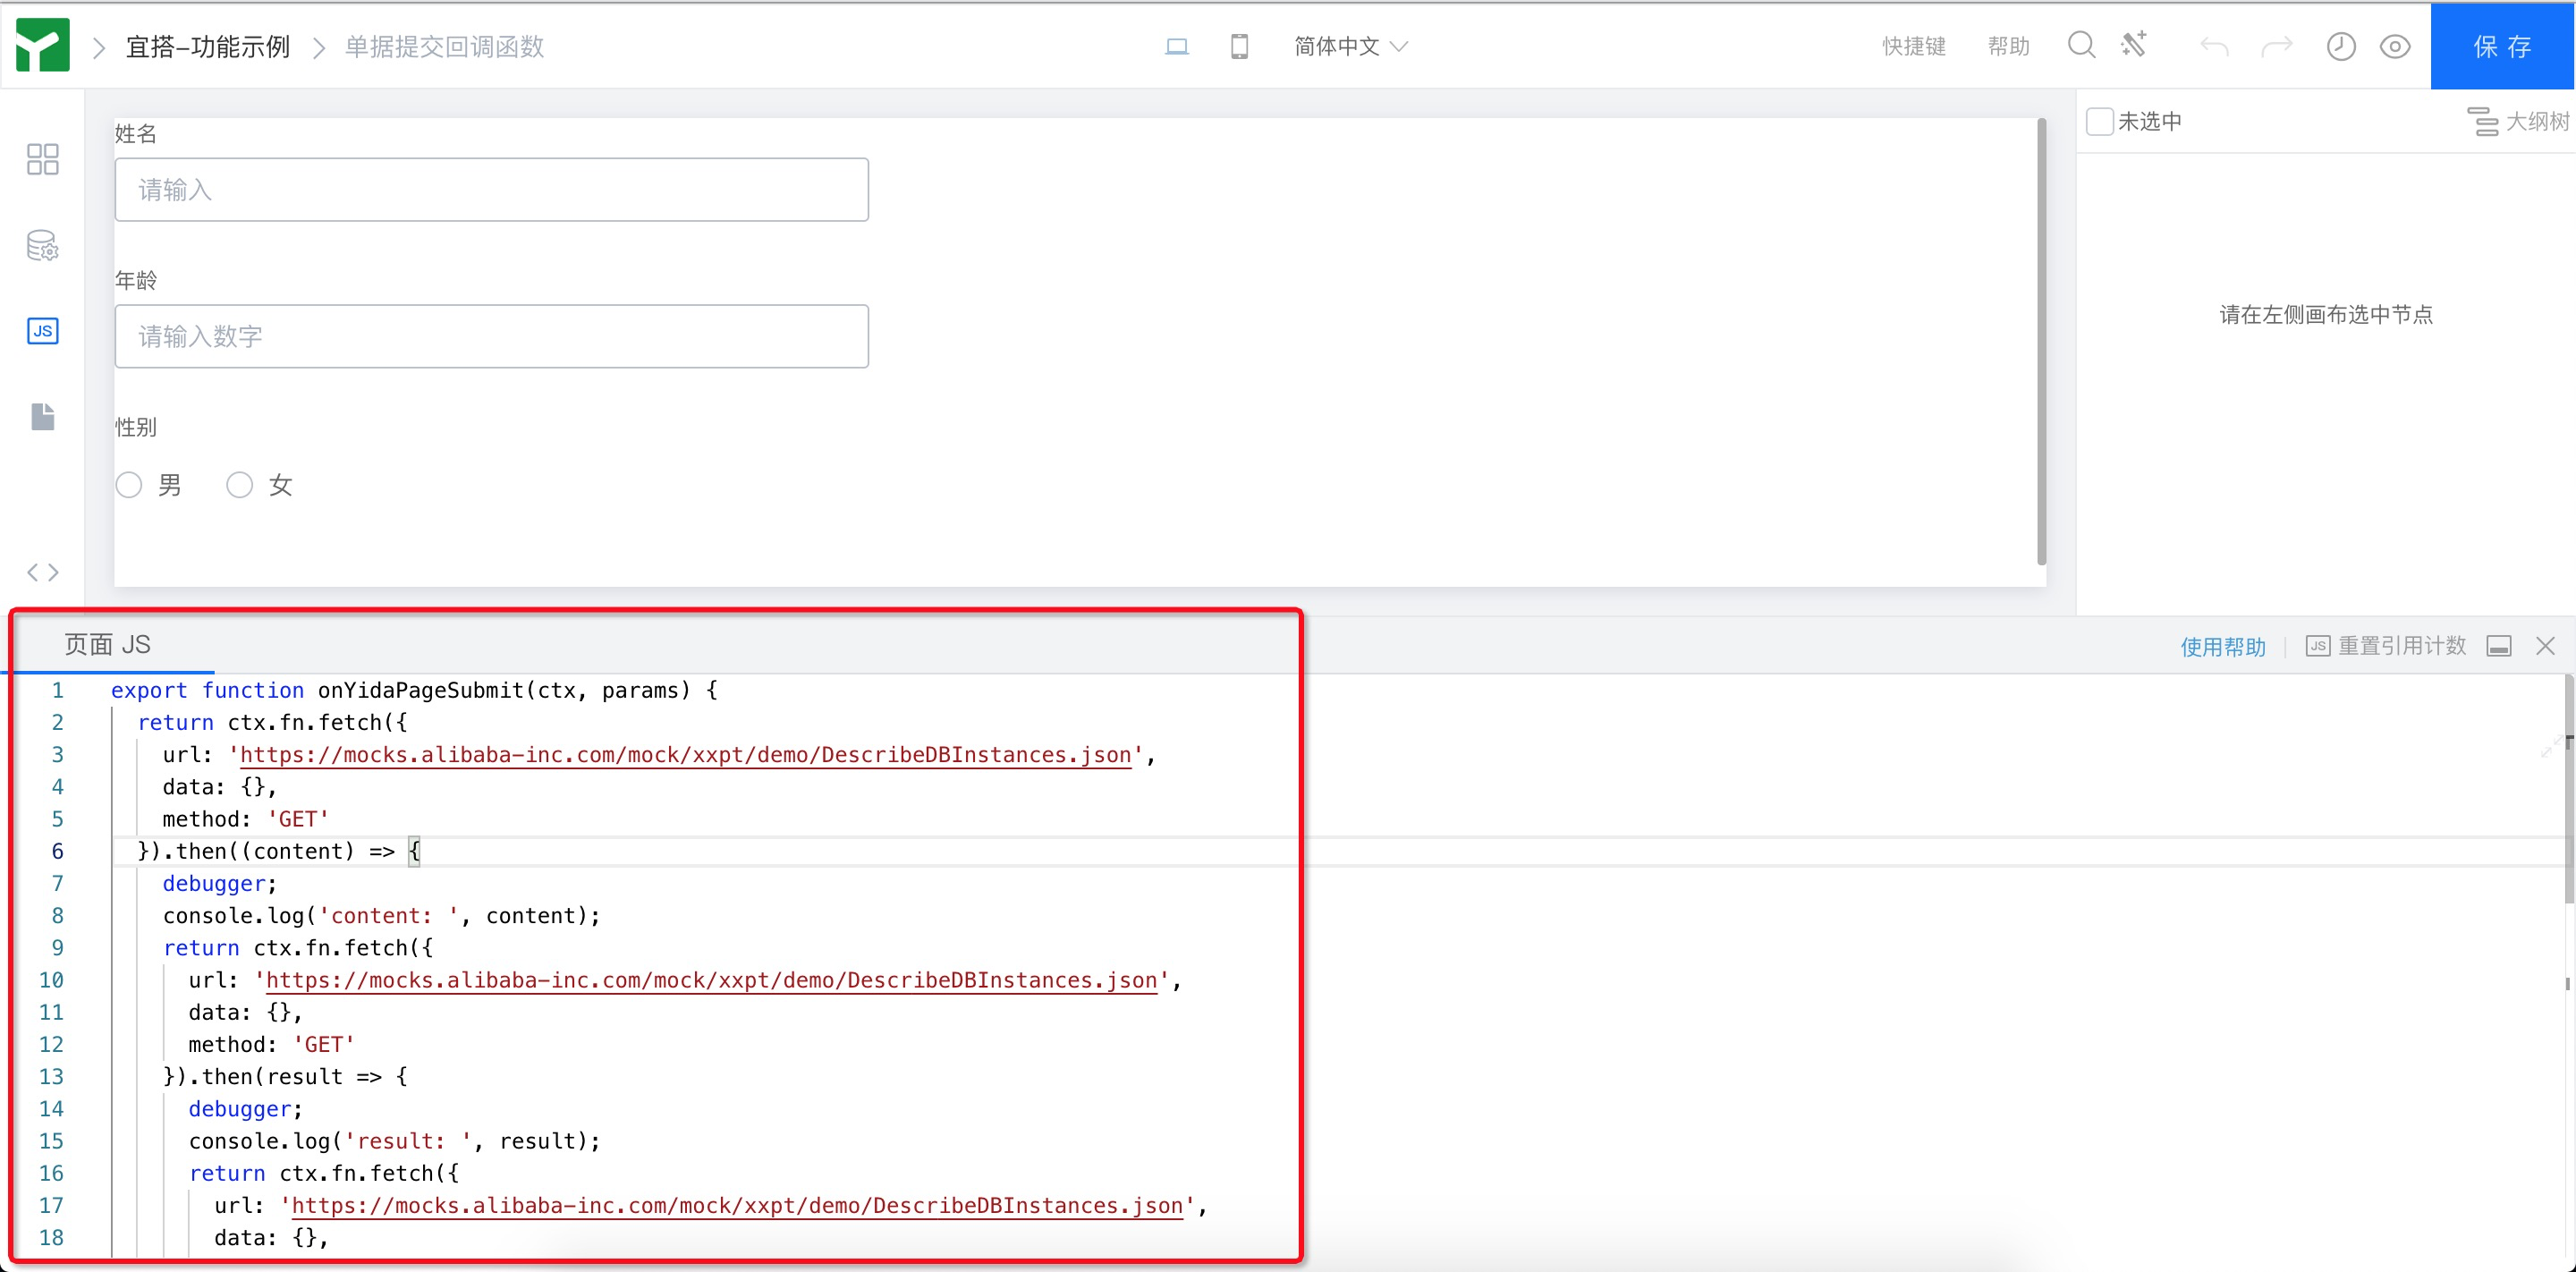Open the source code brackets icon
This screenshot has width=2576, height=1272.
pos(42,572)
